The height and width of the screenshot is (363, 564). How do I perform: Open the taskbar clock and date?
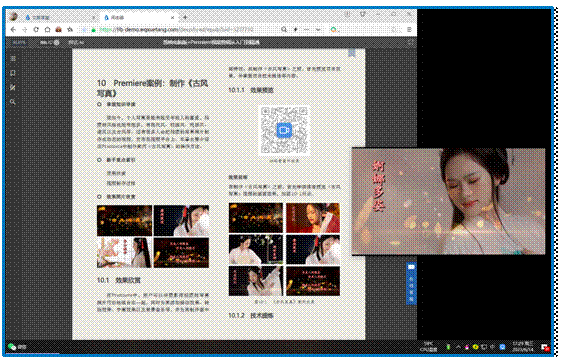coord(523,347)
